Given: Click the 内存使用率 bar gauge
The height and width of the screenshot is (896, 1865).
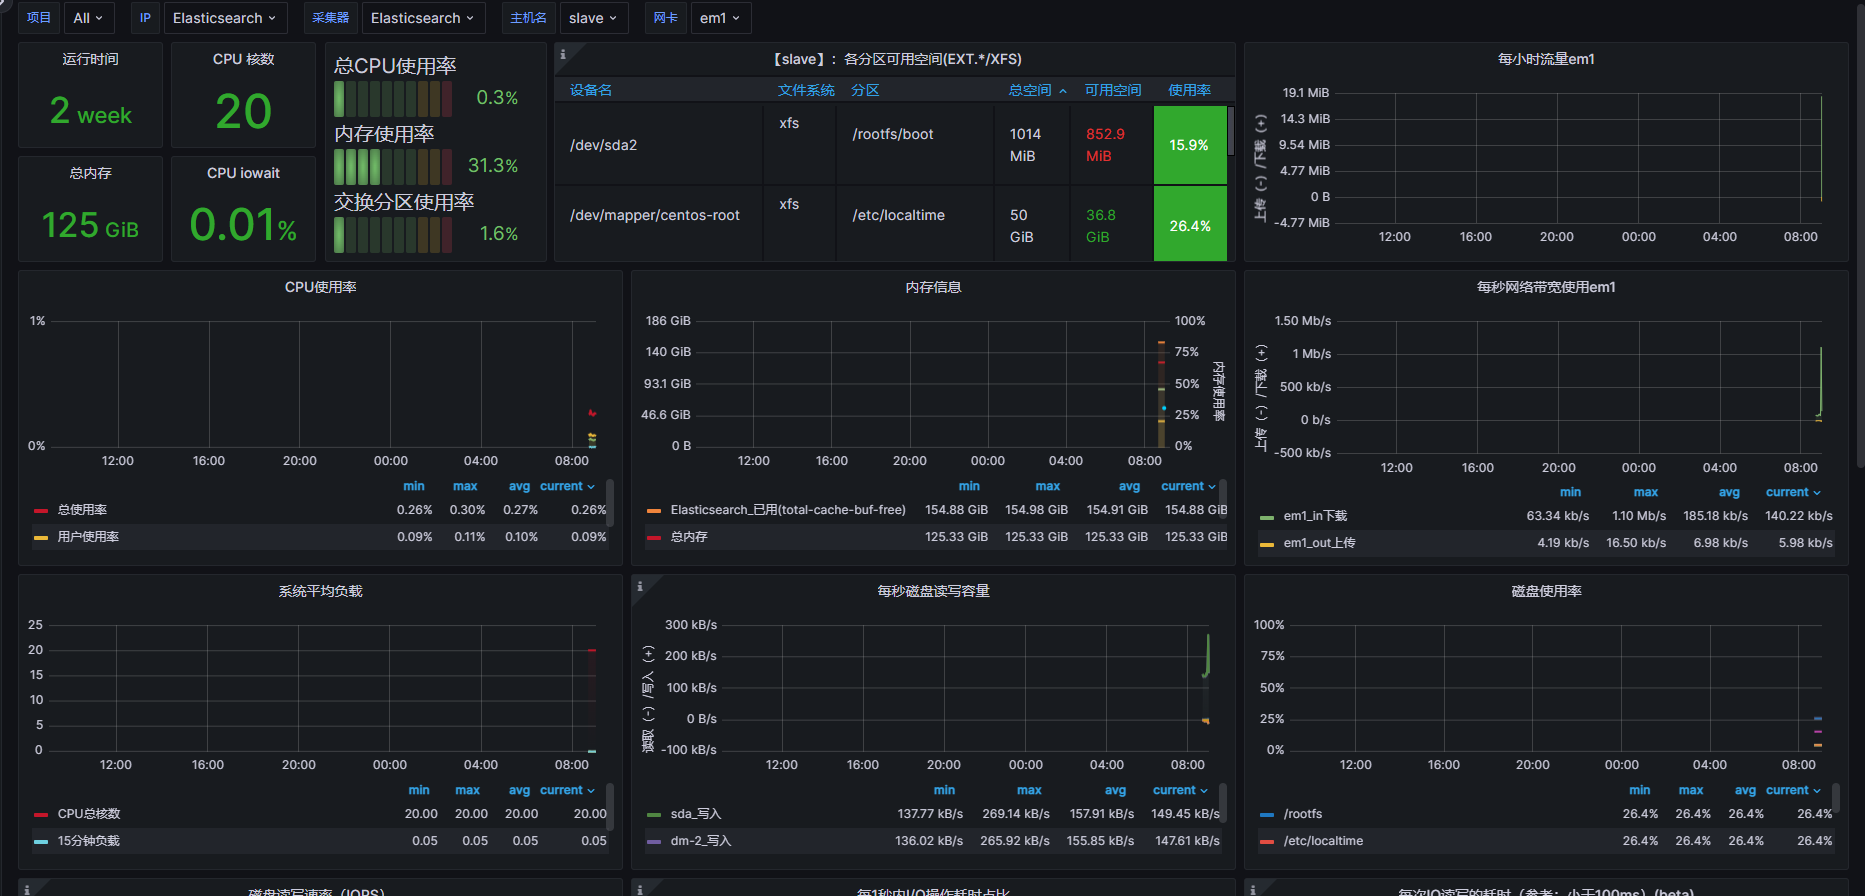Looking at the screenshot, I should pyautogui.click(x=393, y=167).
